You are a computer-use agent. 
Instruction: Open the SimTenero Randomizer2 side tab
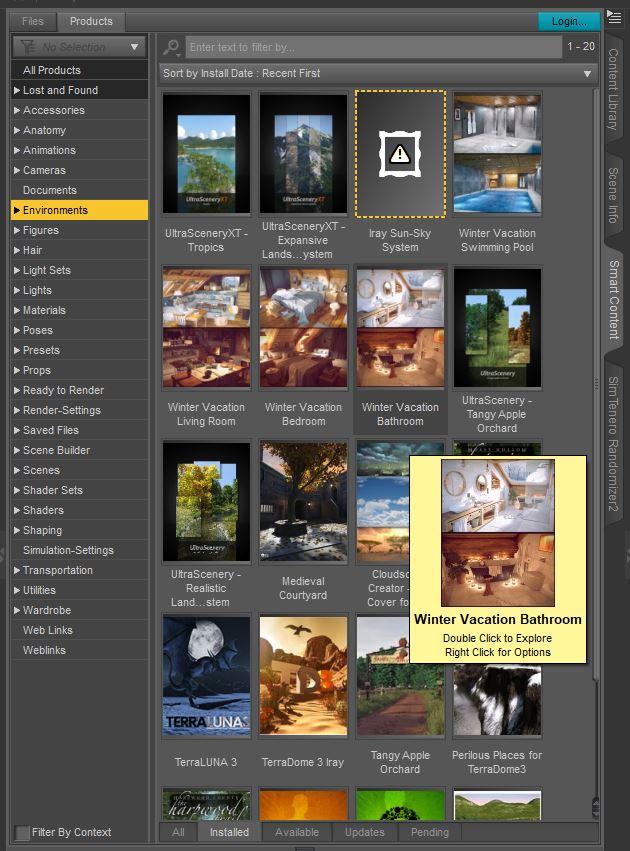click(x=613, y=443)
